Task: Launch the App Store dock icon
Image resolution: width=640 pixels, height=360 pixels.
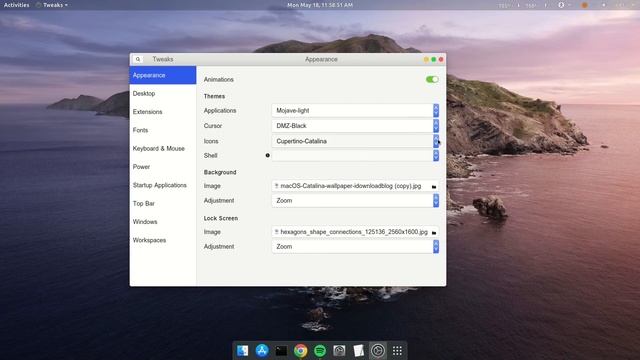Action: 262,351
